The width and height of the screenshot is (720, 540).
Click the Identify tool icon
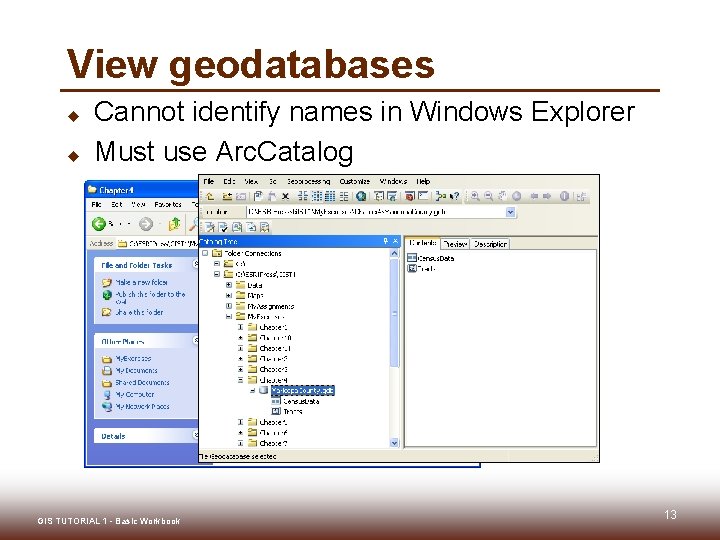point(564,197)
